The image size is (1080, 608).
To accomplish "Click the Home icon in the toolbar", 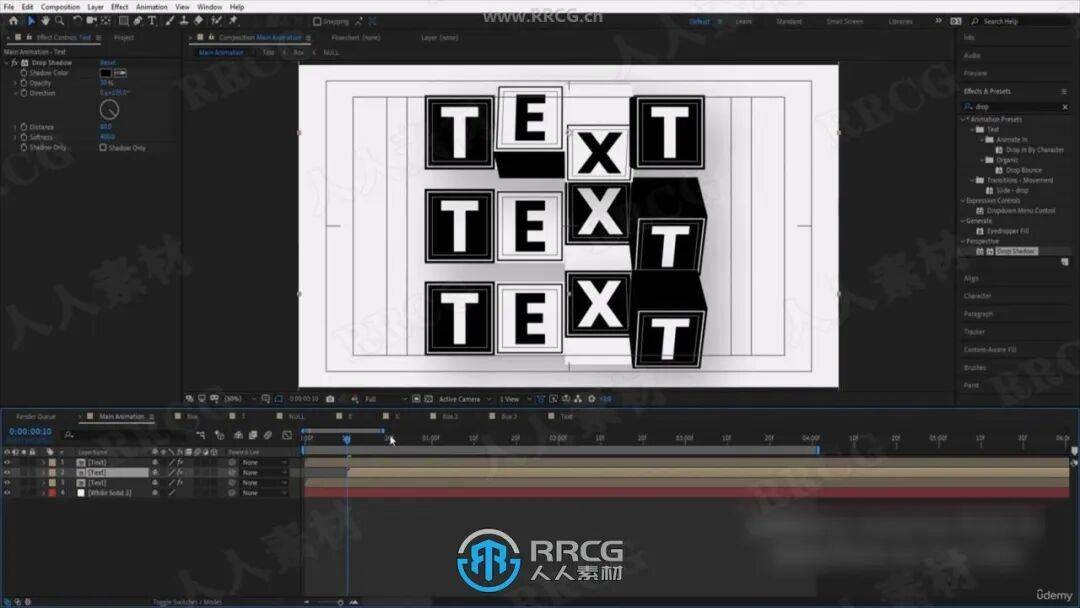I will tap(14, 20).
